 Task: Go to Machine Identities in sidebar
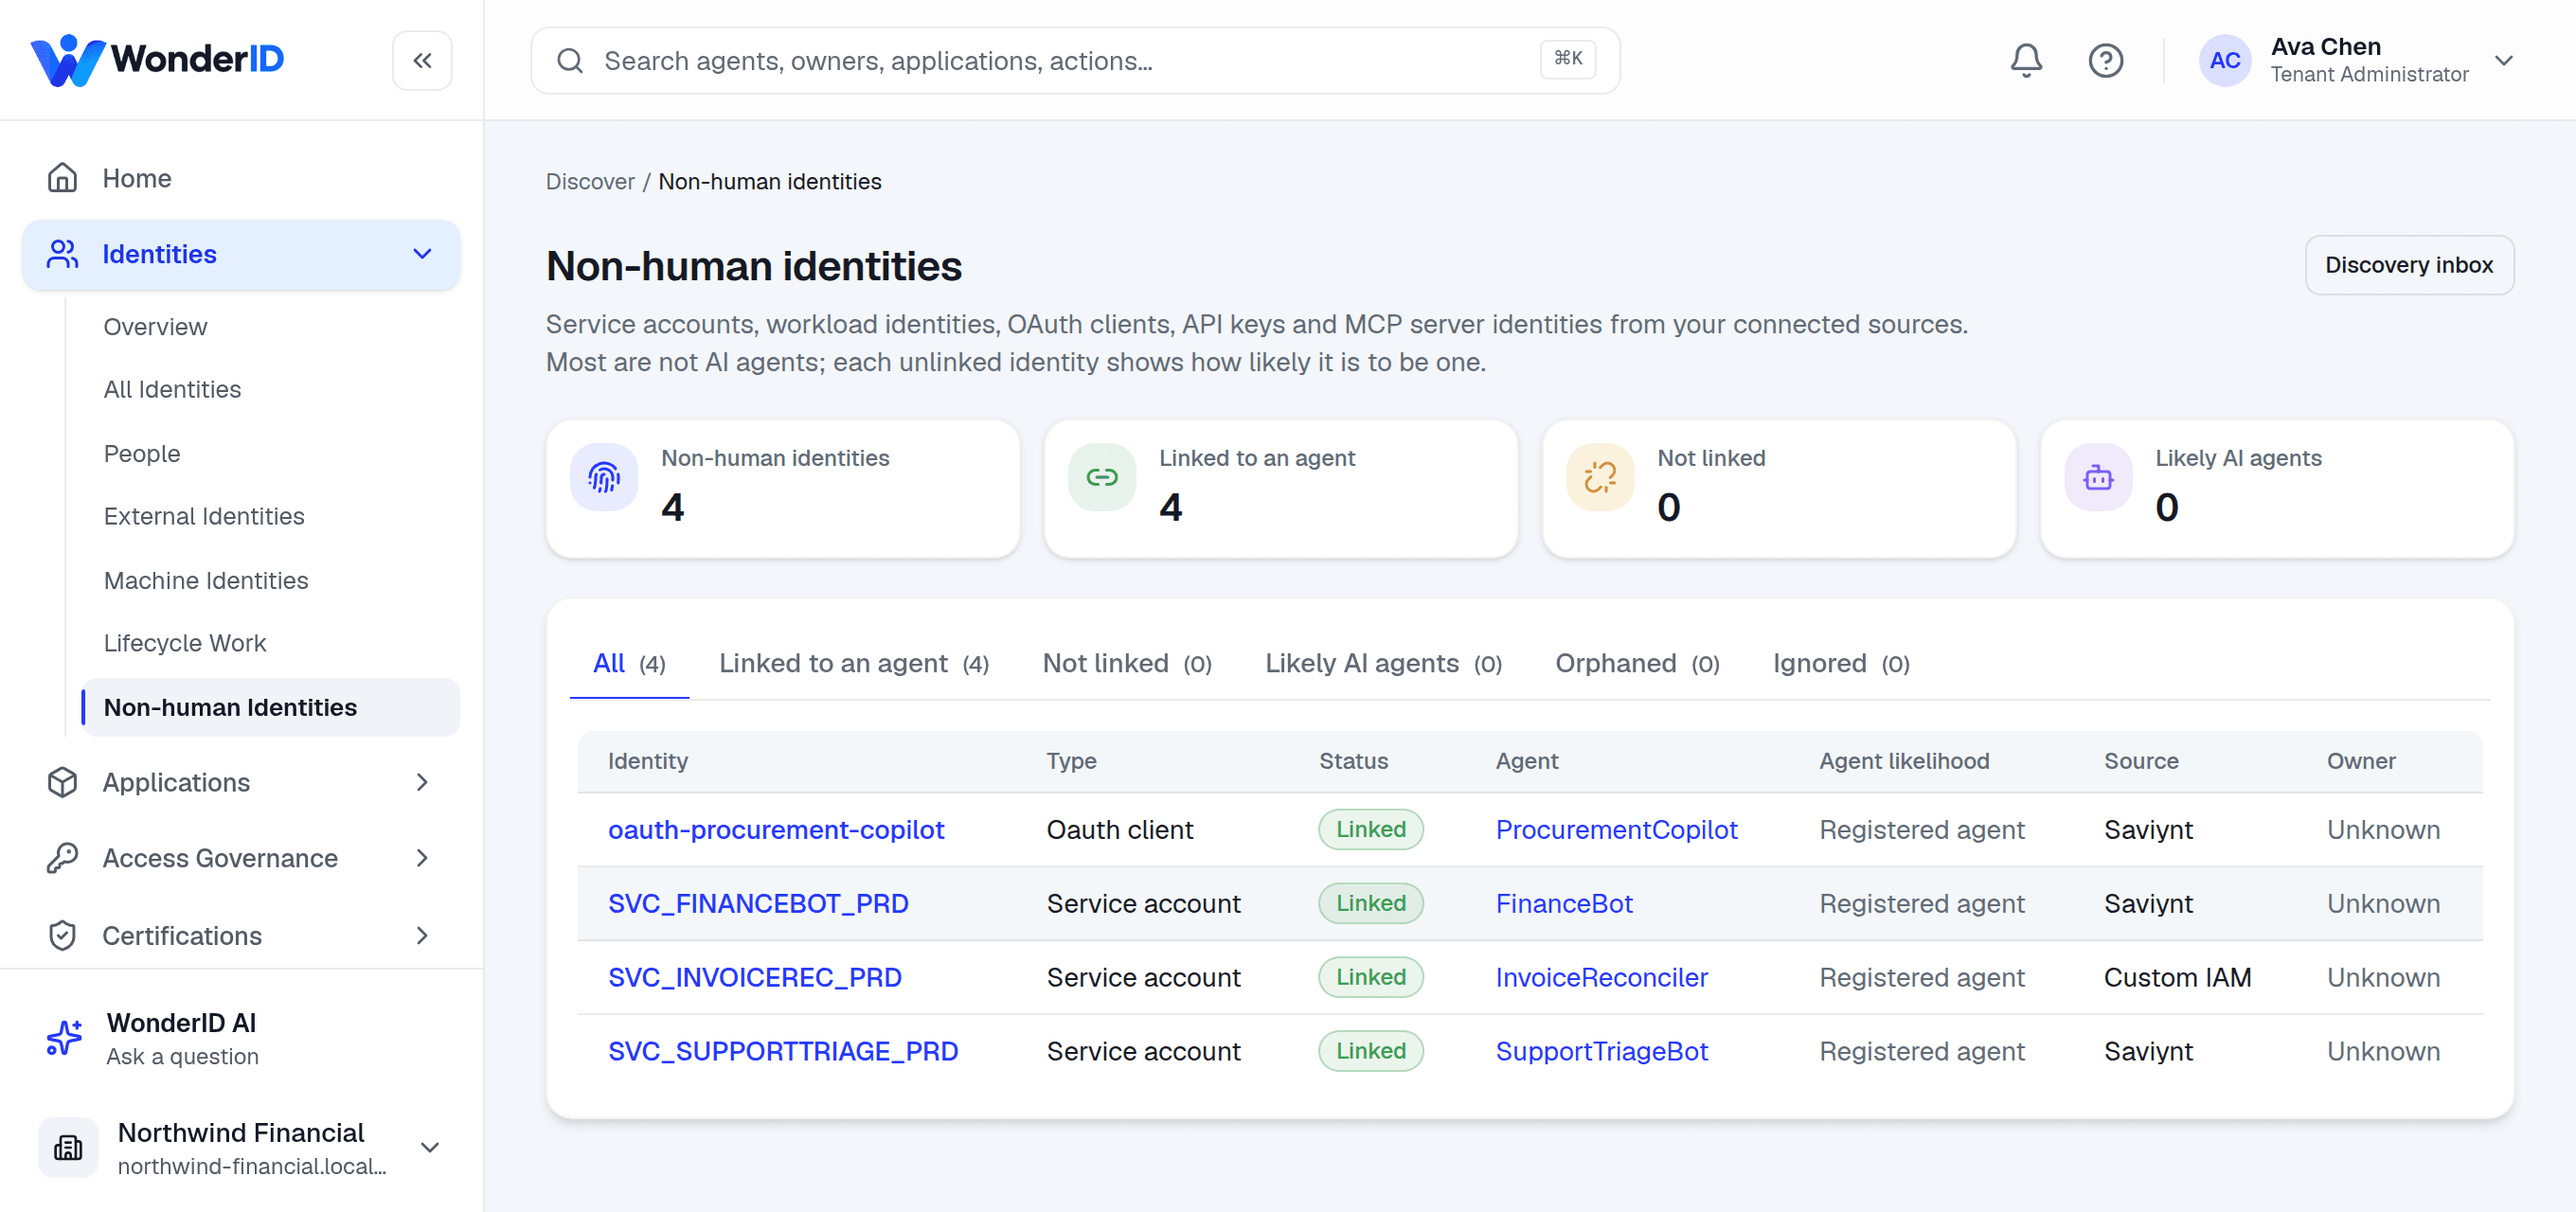click(206, 580)
